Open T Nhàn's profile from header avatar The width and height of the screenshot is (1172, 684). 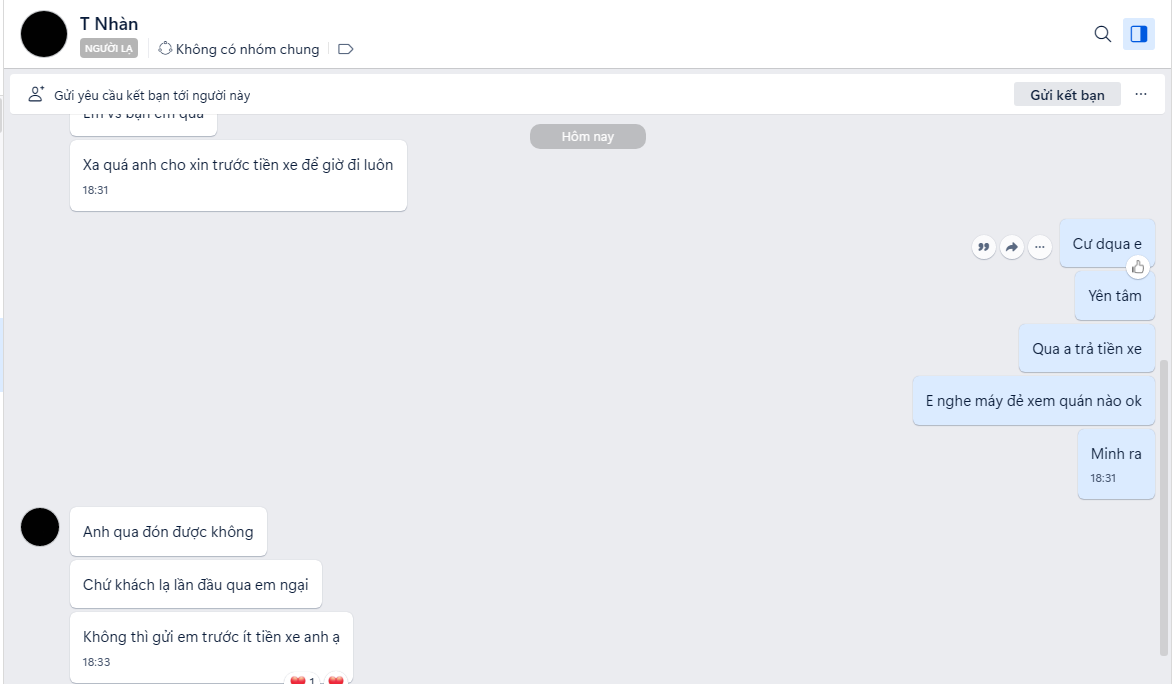tap(44, 34)
